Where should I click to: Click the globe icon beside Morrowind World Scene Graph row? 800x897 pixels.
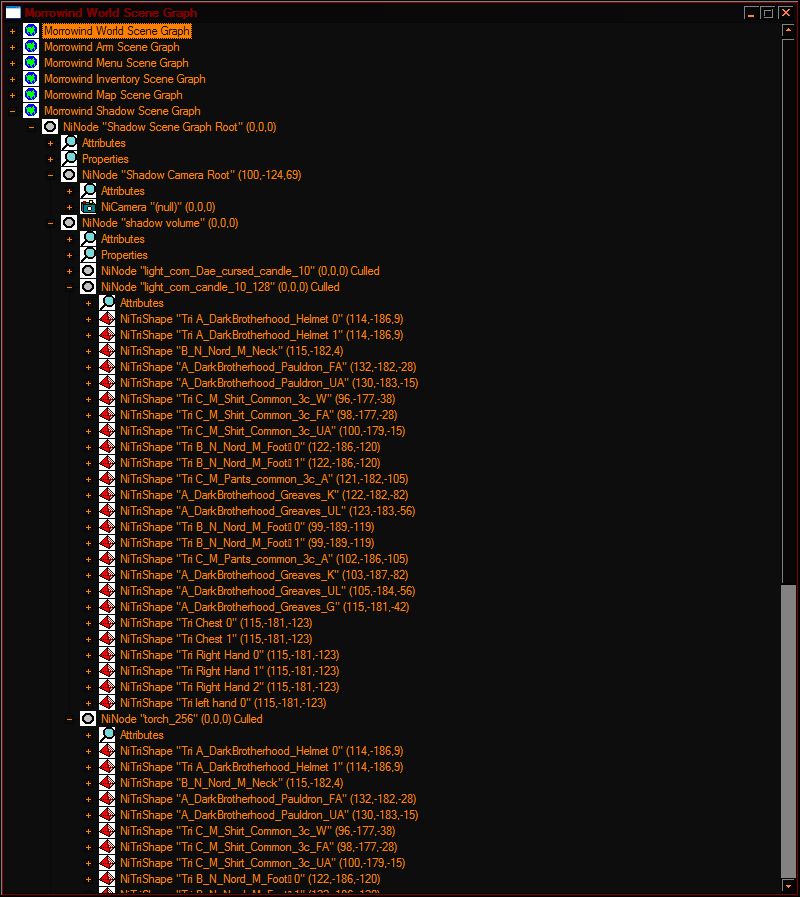(x=31, y=30)
